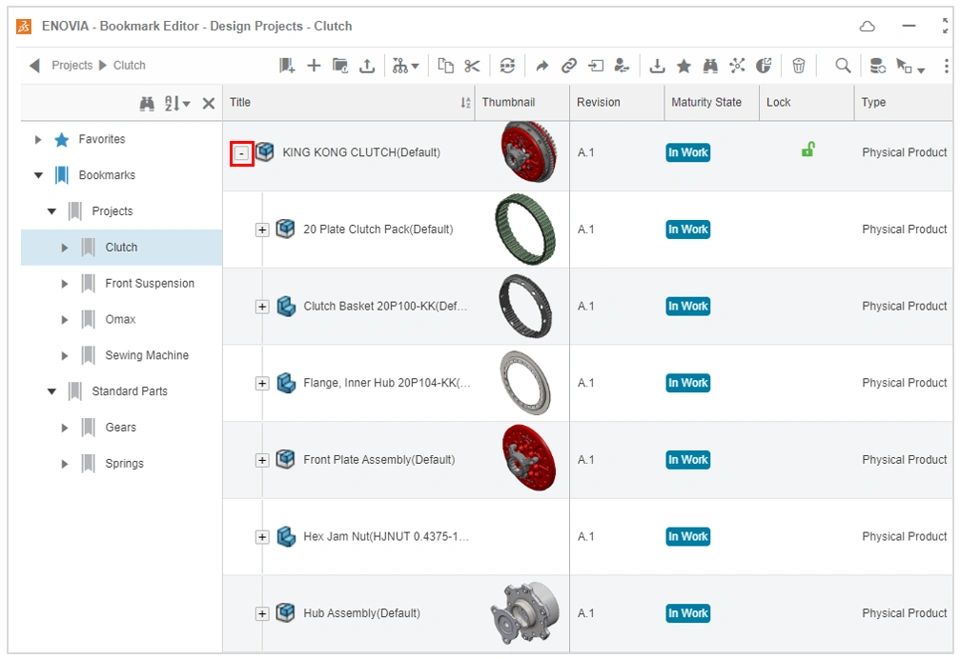Click Projects in the breadcrumb path
Screen dimensions: 960x659
tap(72, 65)
